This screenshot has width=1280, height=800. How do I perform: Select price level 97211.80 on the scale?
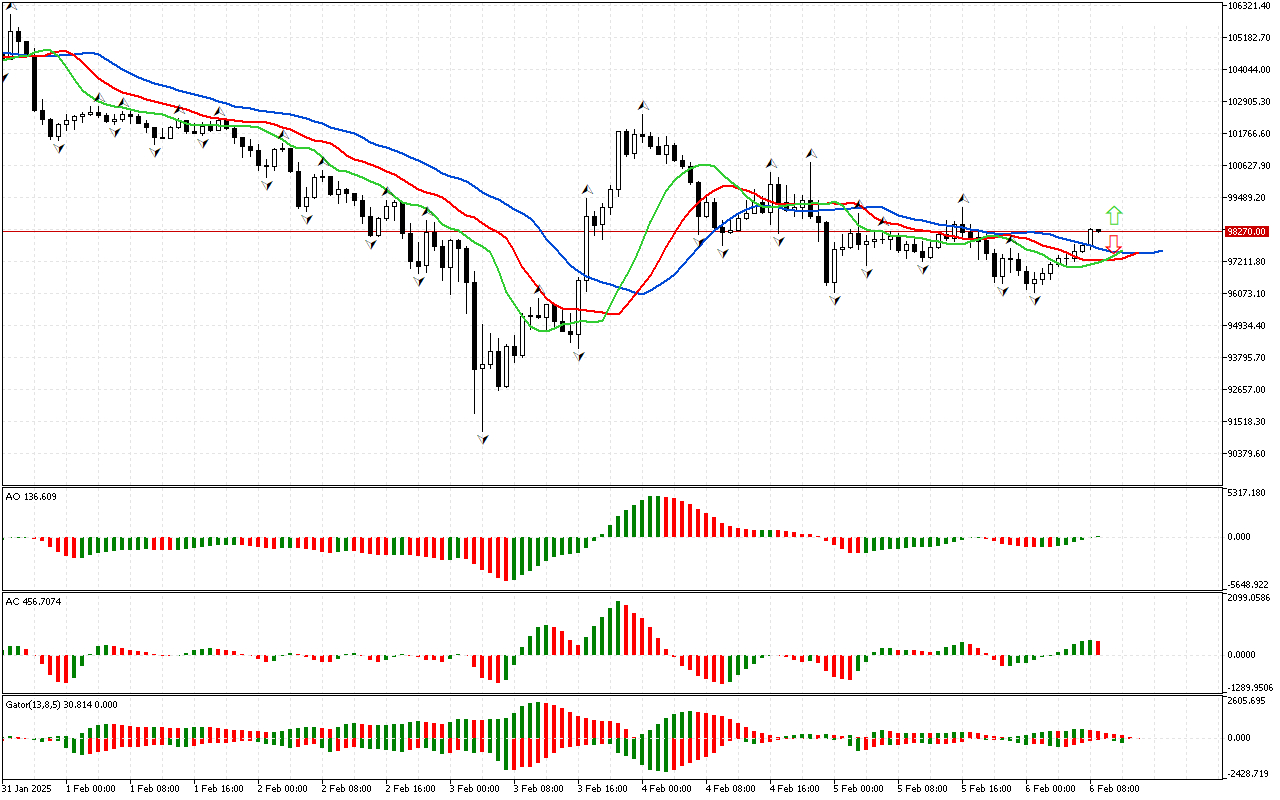tap(1247, 262)
